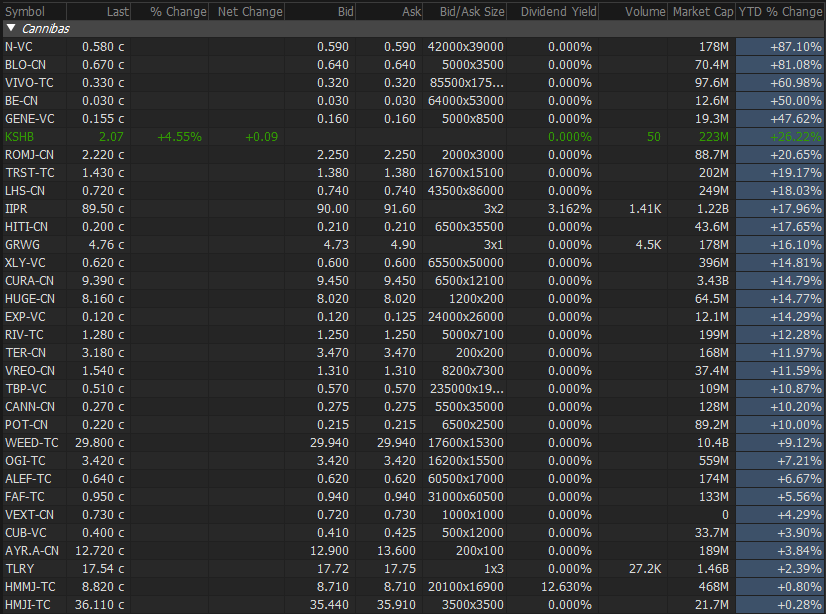826x614 pixels.
Task: Click AYR.A-CN's 13.600 ask price
Action: click(396, 550)
